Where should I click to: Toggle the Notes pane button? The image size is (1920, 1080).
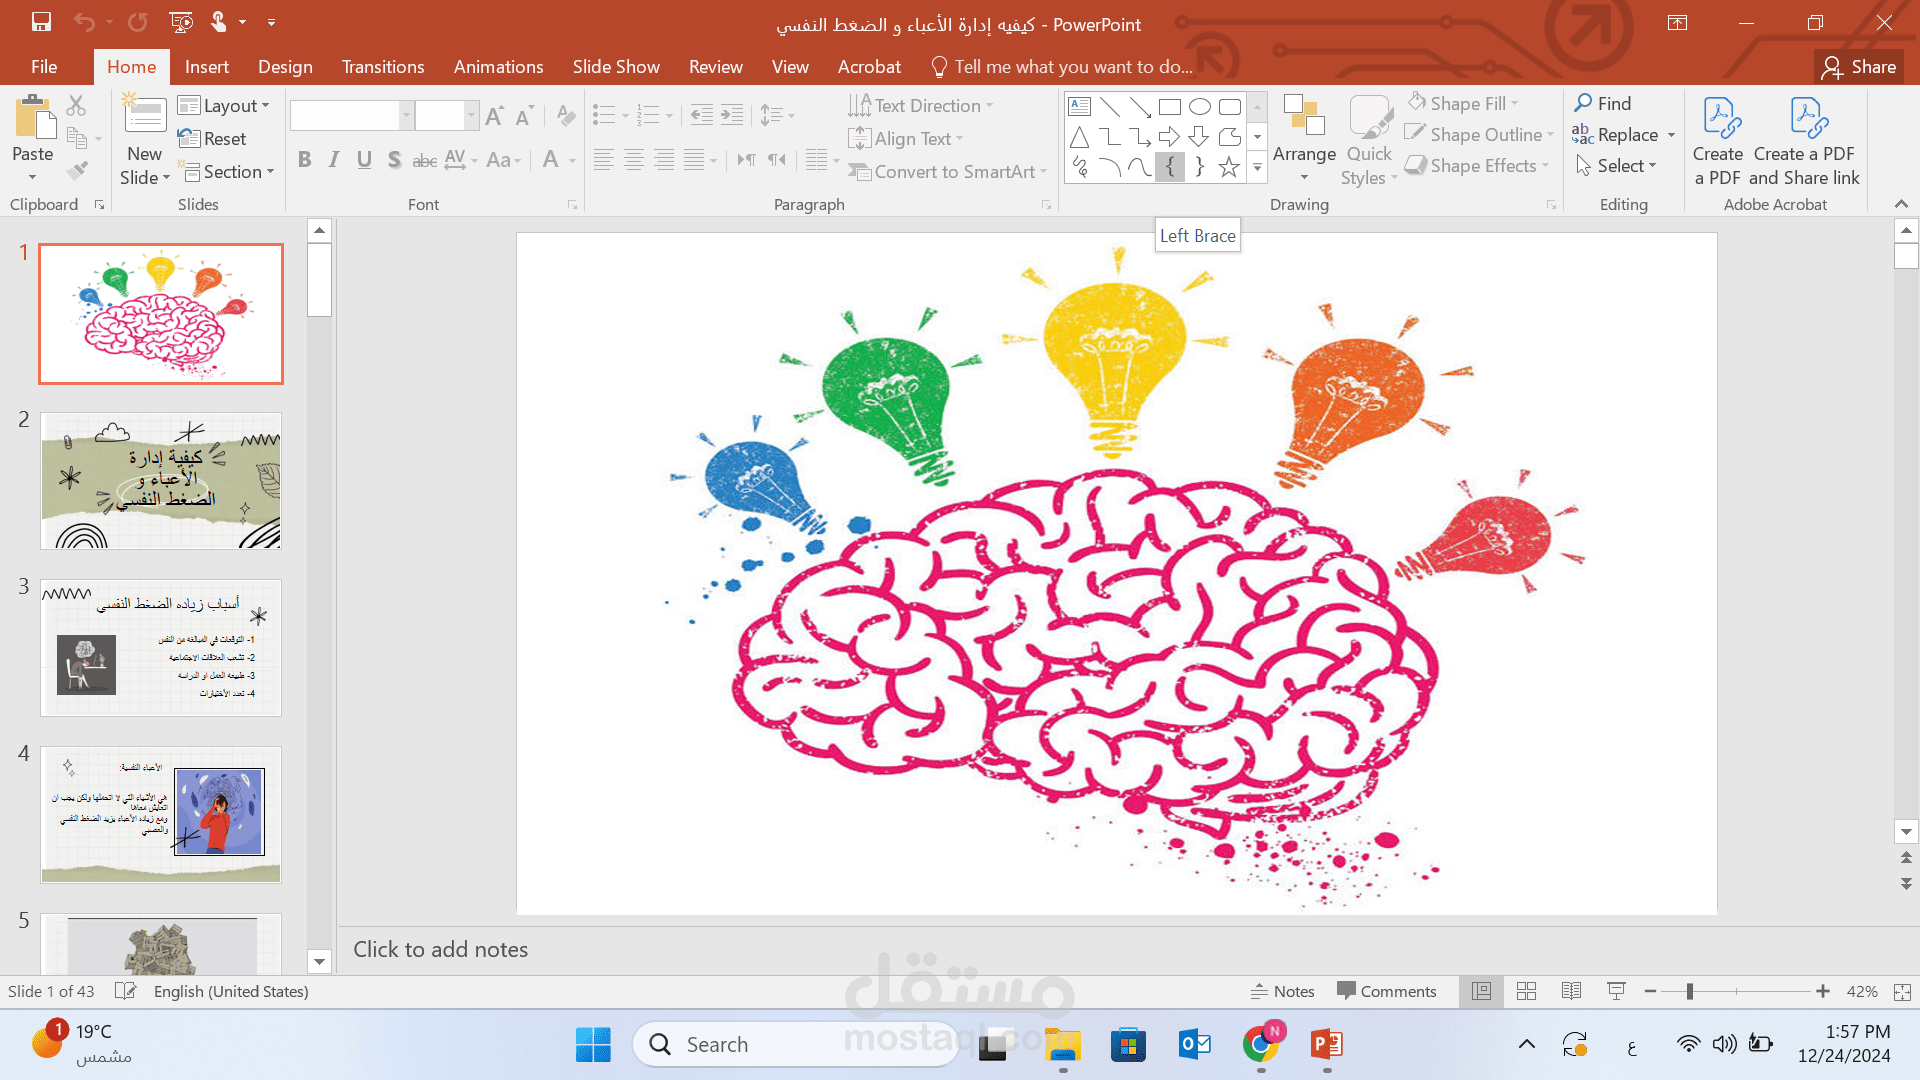pos(1282,991)
